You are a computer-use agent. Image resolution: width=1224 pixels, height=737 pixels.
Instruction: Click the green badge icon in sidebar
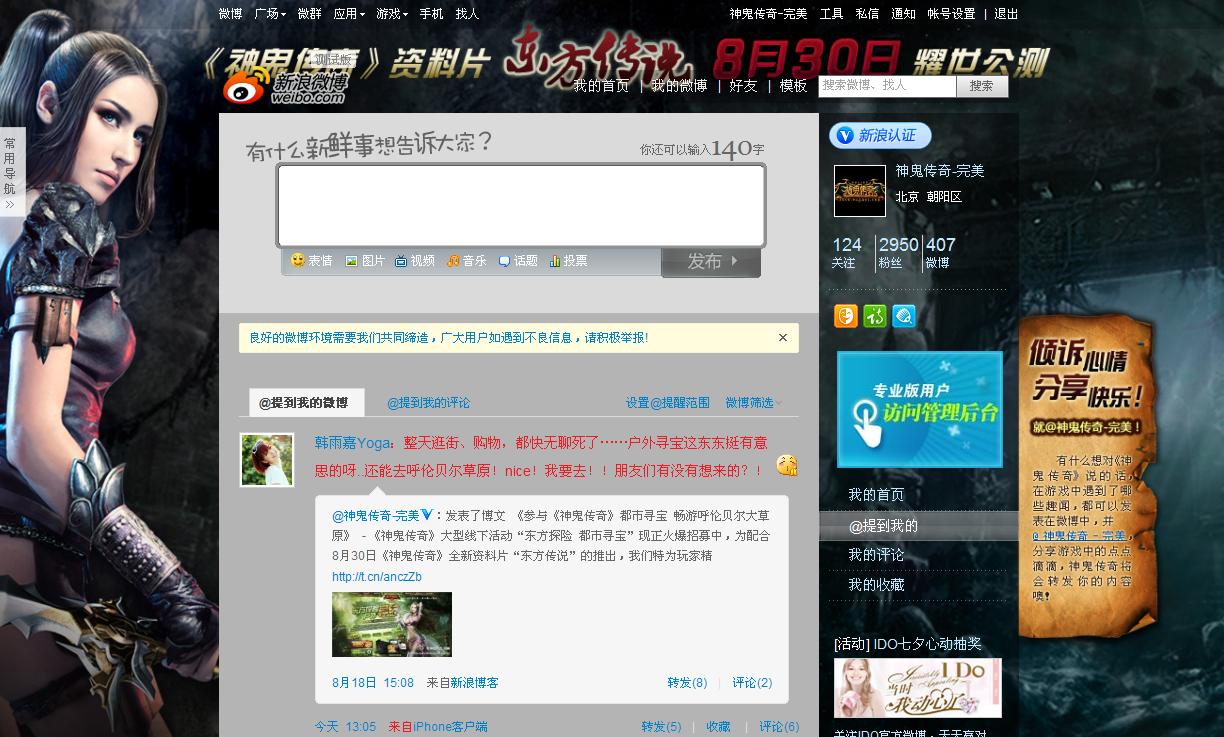[x=875, y=316]
